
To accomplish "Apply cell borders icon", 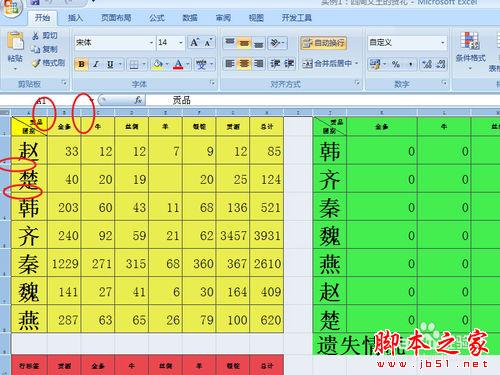I will click(134, 64).
